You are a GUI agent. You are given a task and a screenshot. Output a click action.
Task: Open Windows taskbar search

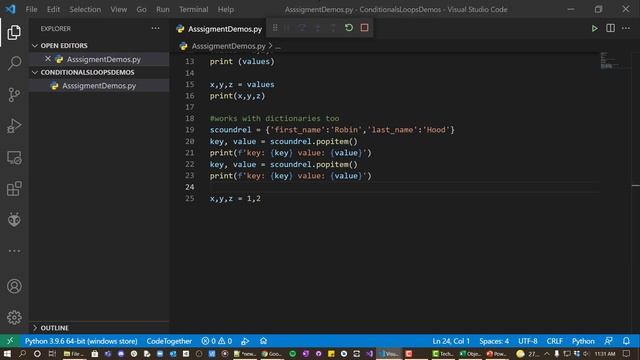coord(22,353)
